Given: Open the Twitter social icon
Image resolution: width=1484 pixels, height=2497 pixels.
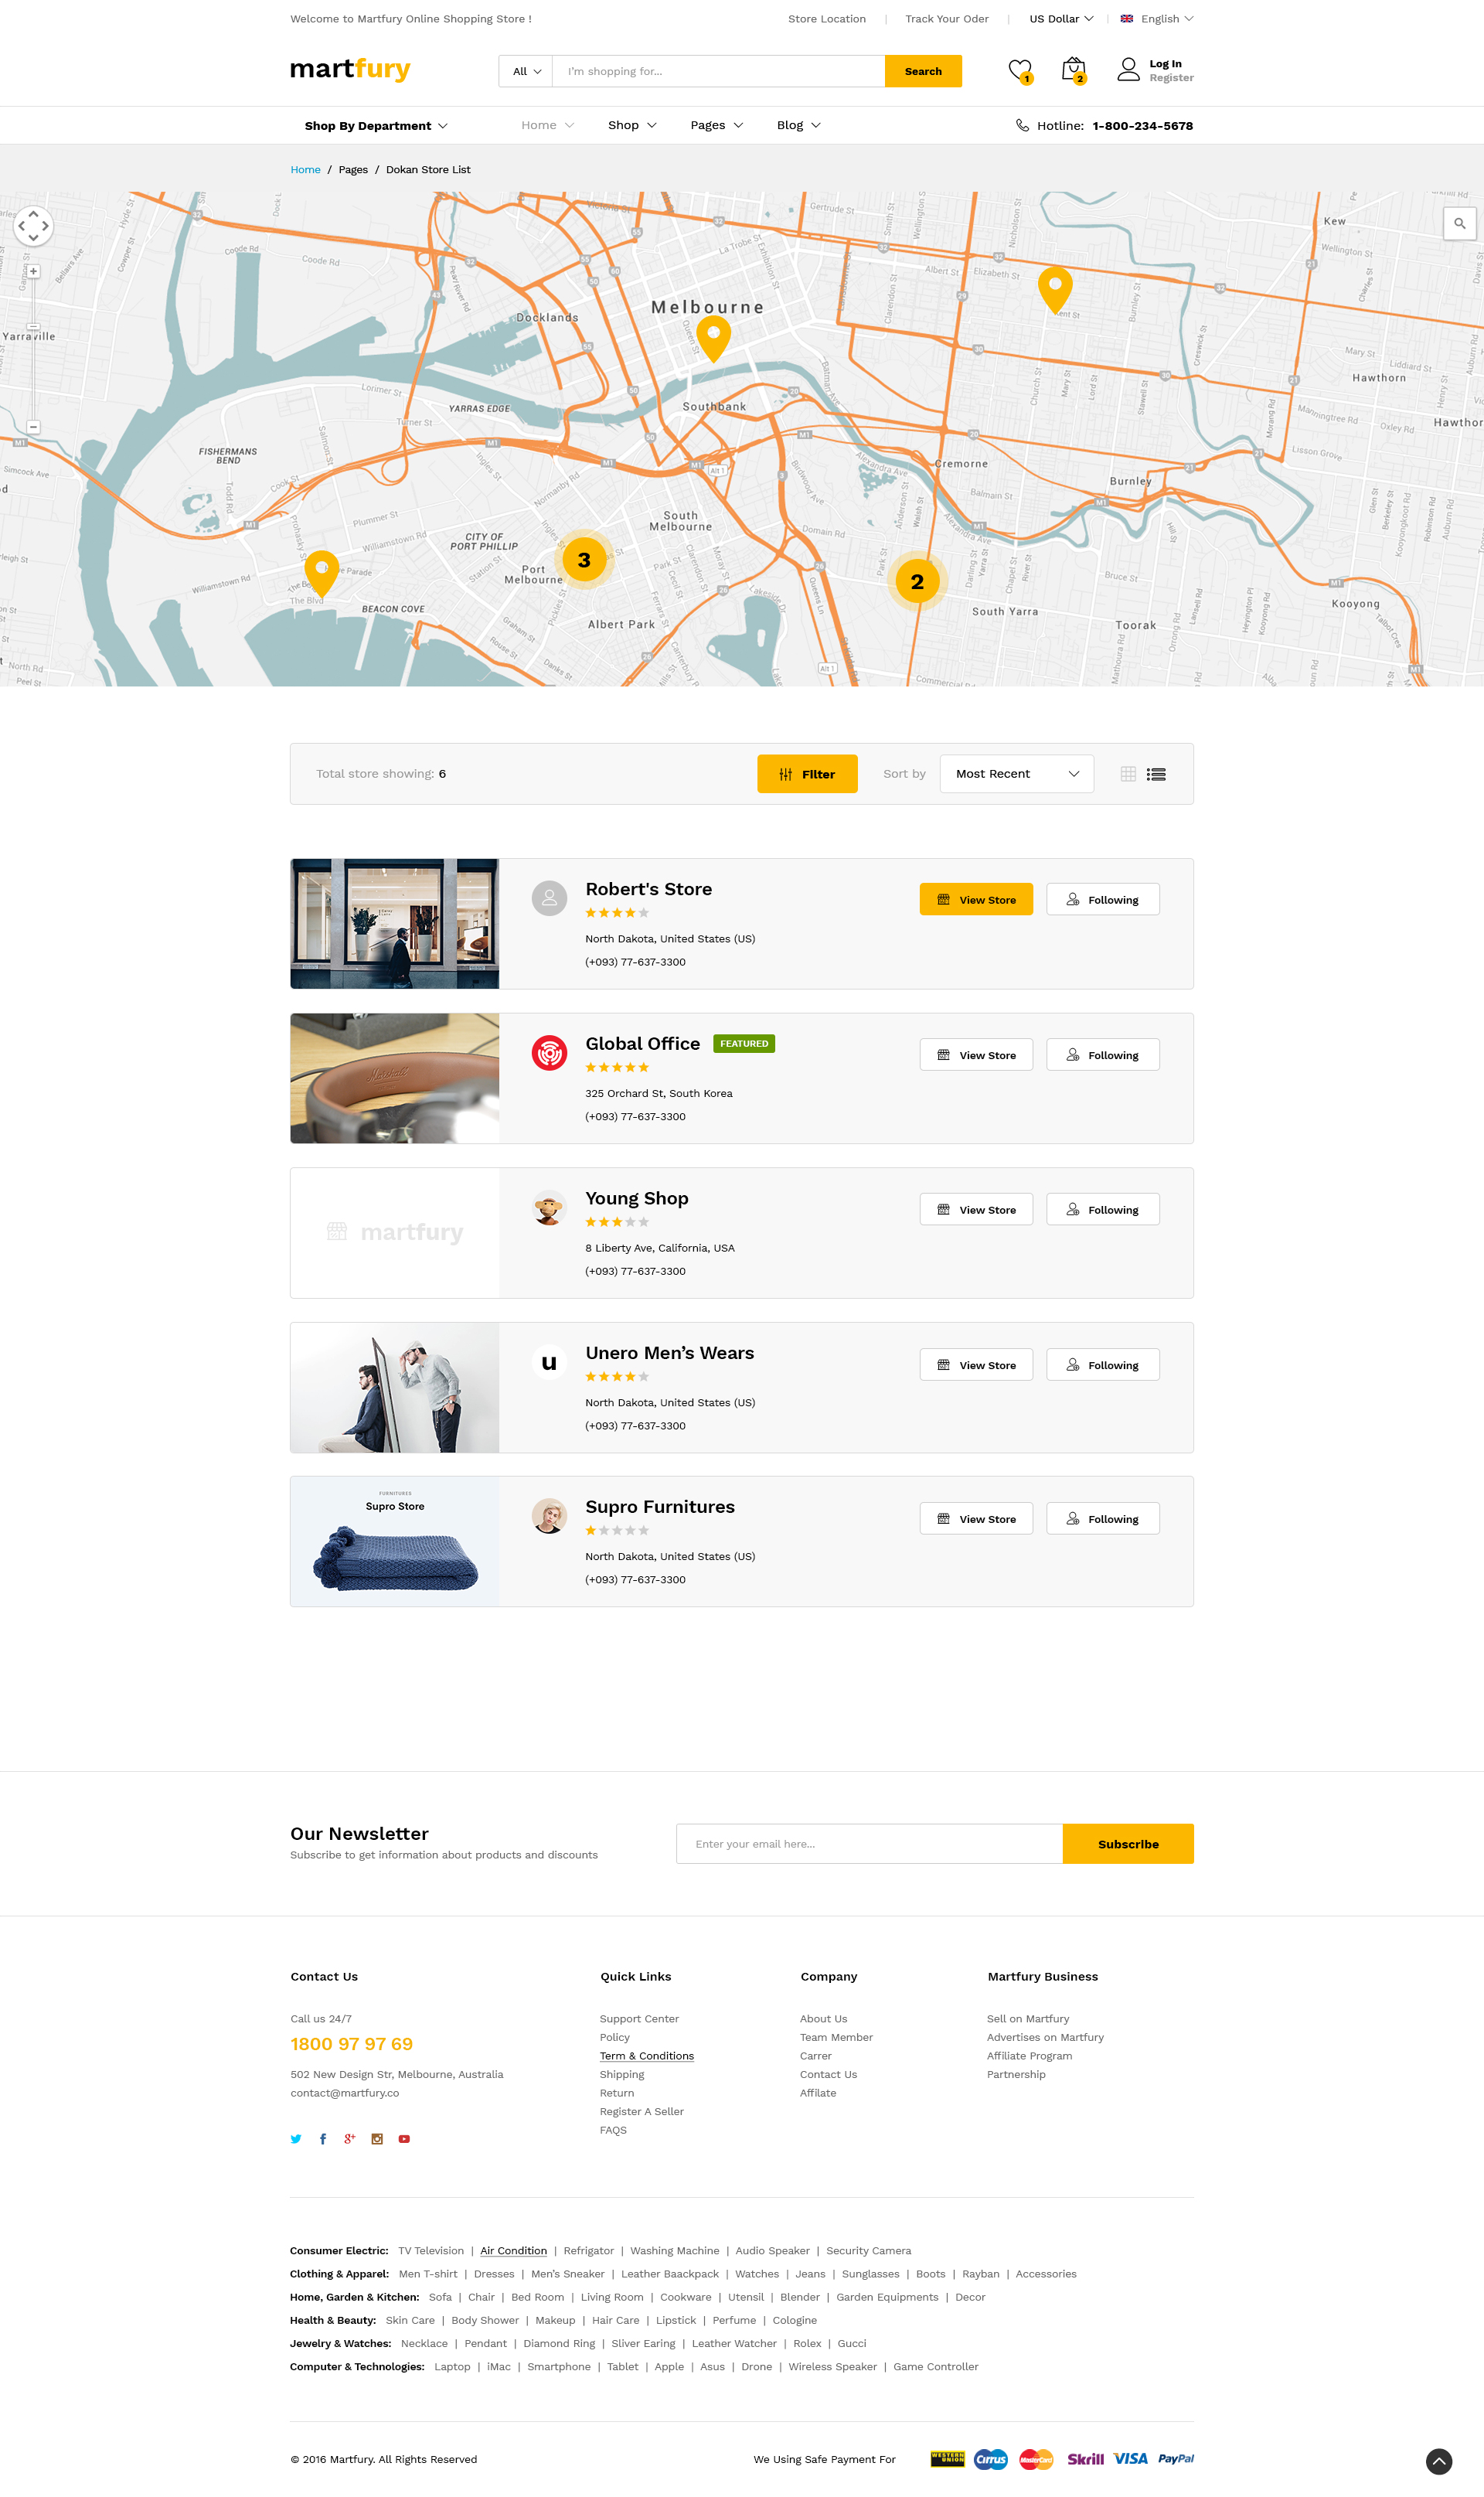Looking at the screenshot, I should pos(296,2139).
